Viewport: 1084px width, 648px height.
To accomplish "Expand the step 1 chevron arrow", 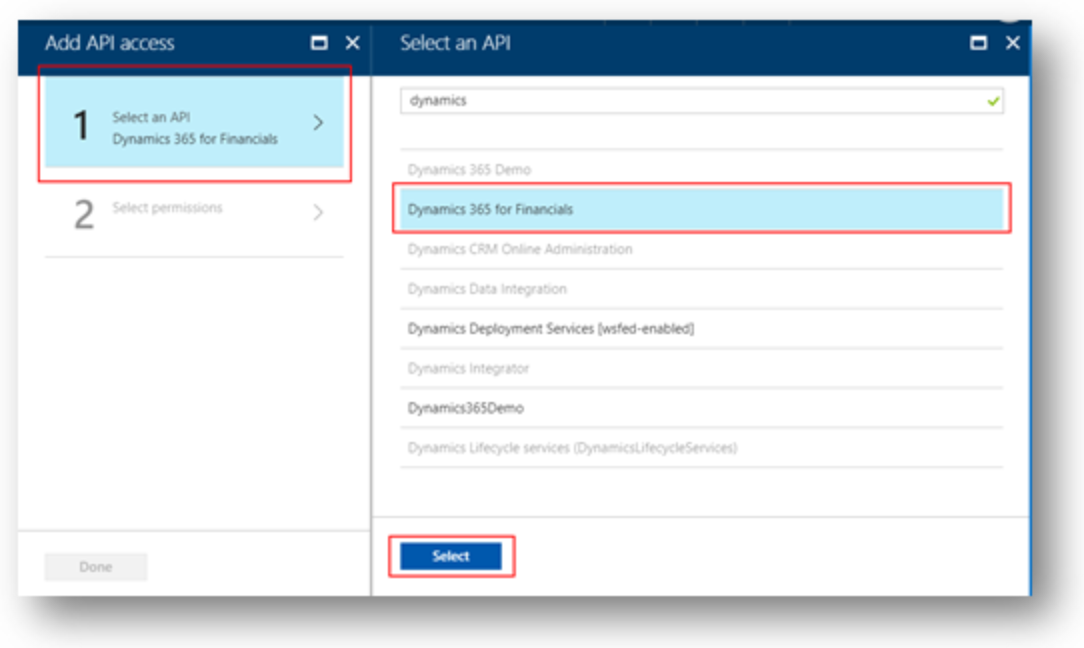I will [x=318, y=122].
